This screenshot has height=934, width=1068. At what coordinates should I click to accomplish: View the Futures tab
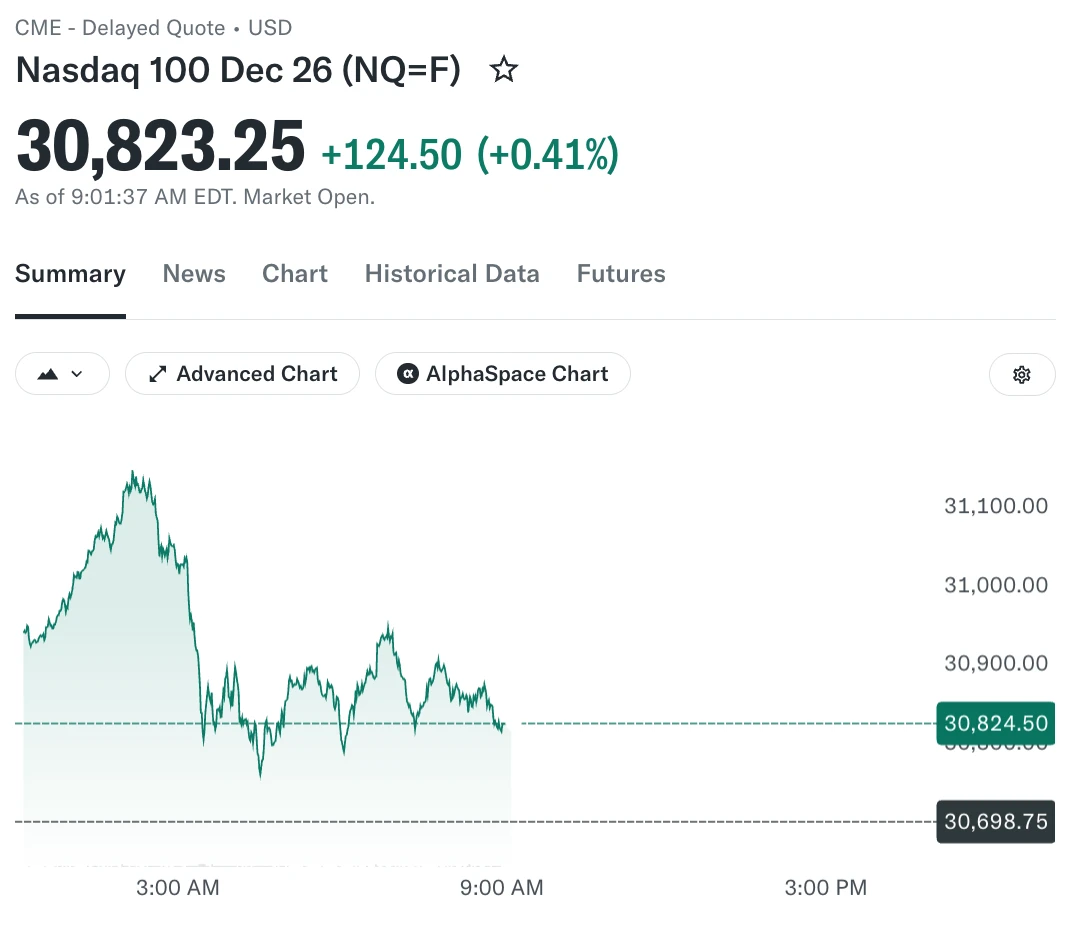point(621,274)
